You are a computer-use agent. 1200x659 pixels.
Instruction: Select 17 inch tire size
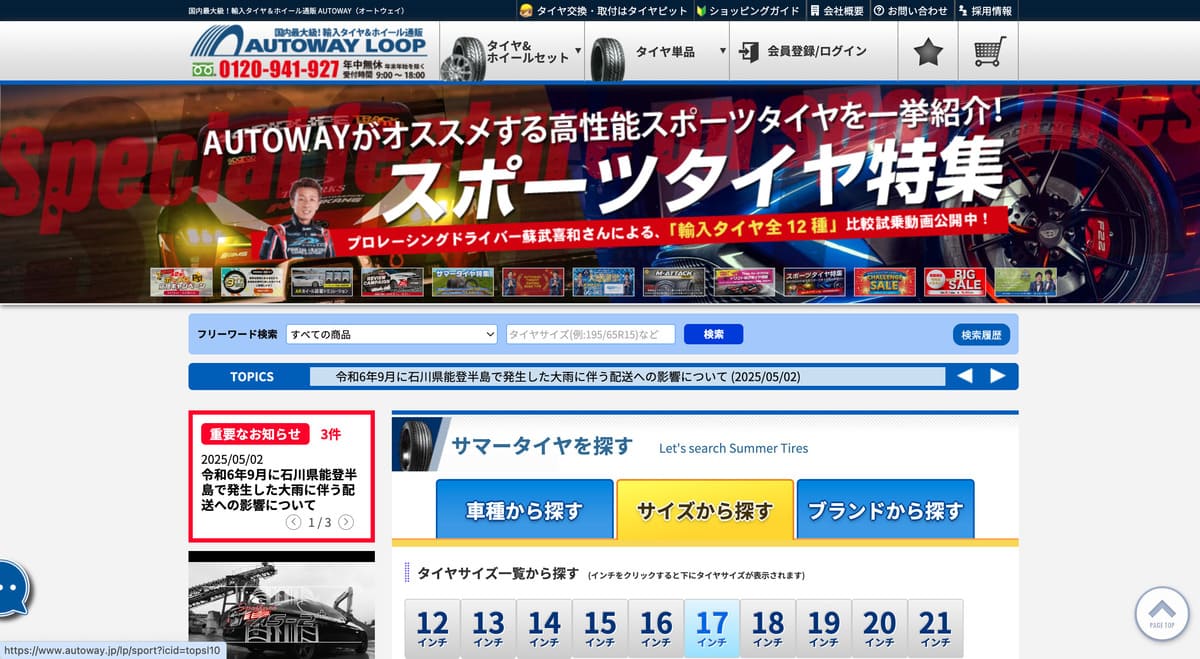coord(712,628)
